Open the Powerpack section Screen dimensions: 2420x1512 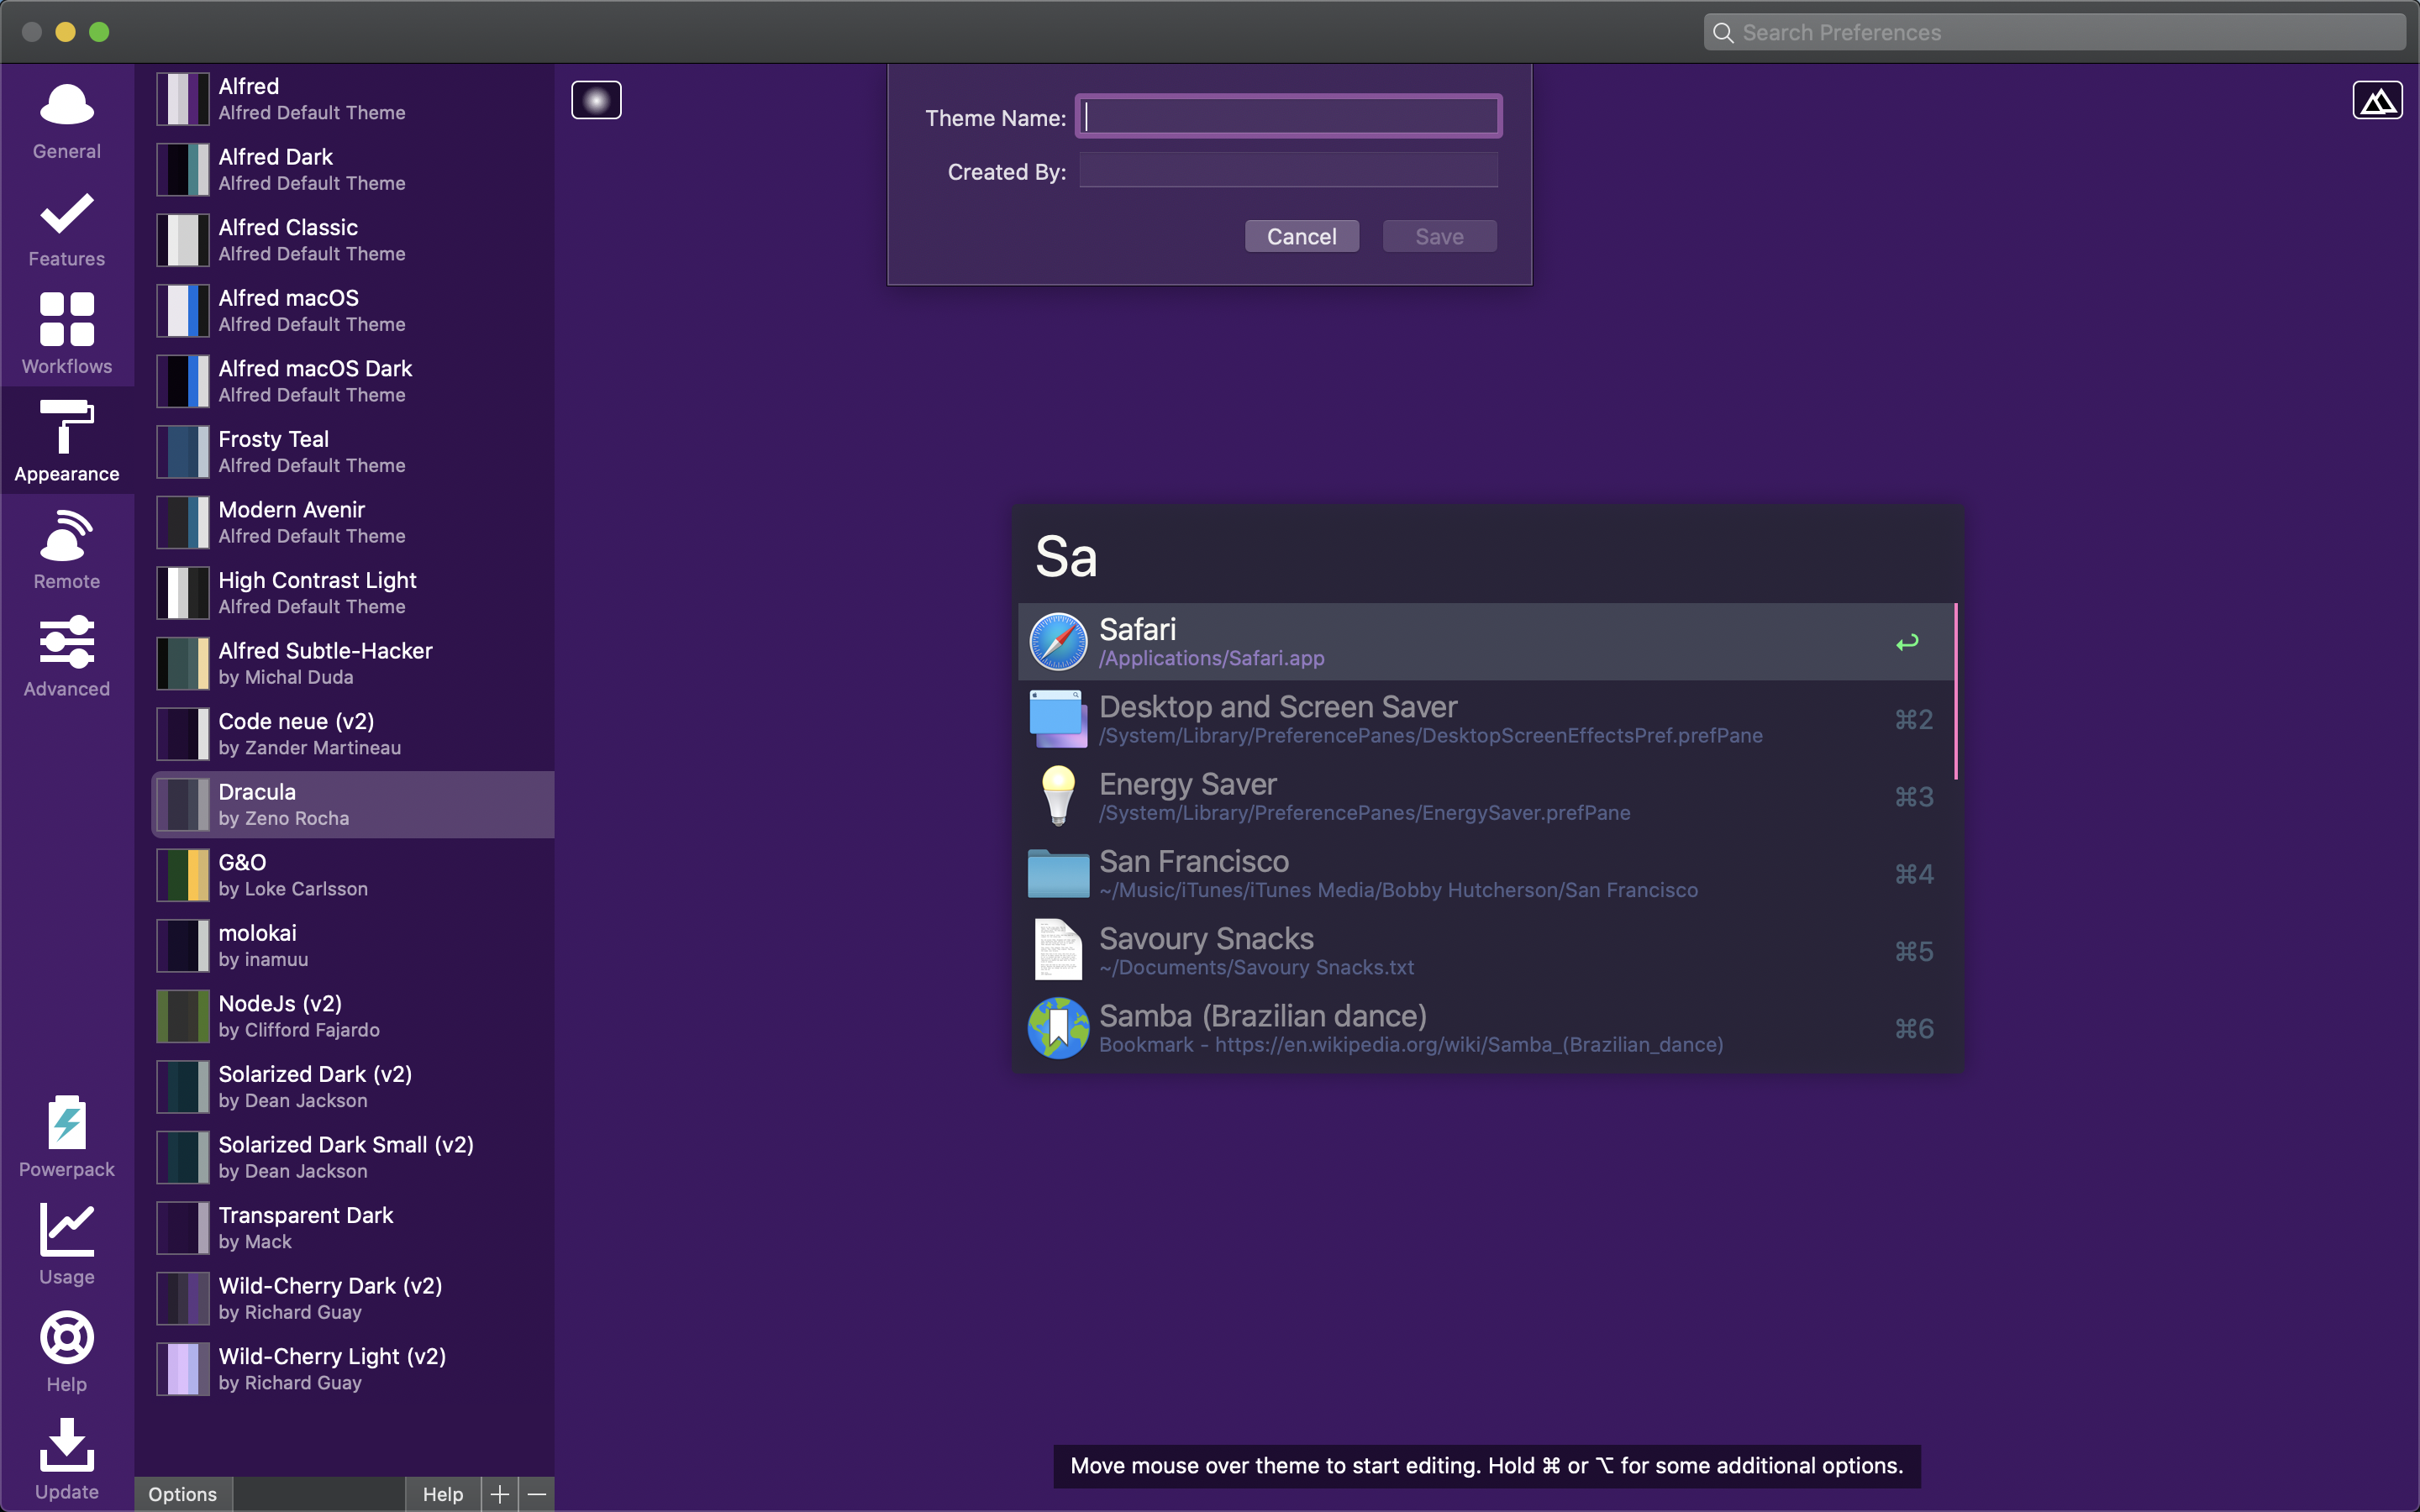click(x=67, y=1137)
